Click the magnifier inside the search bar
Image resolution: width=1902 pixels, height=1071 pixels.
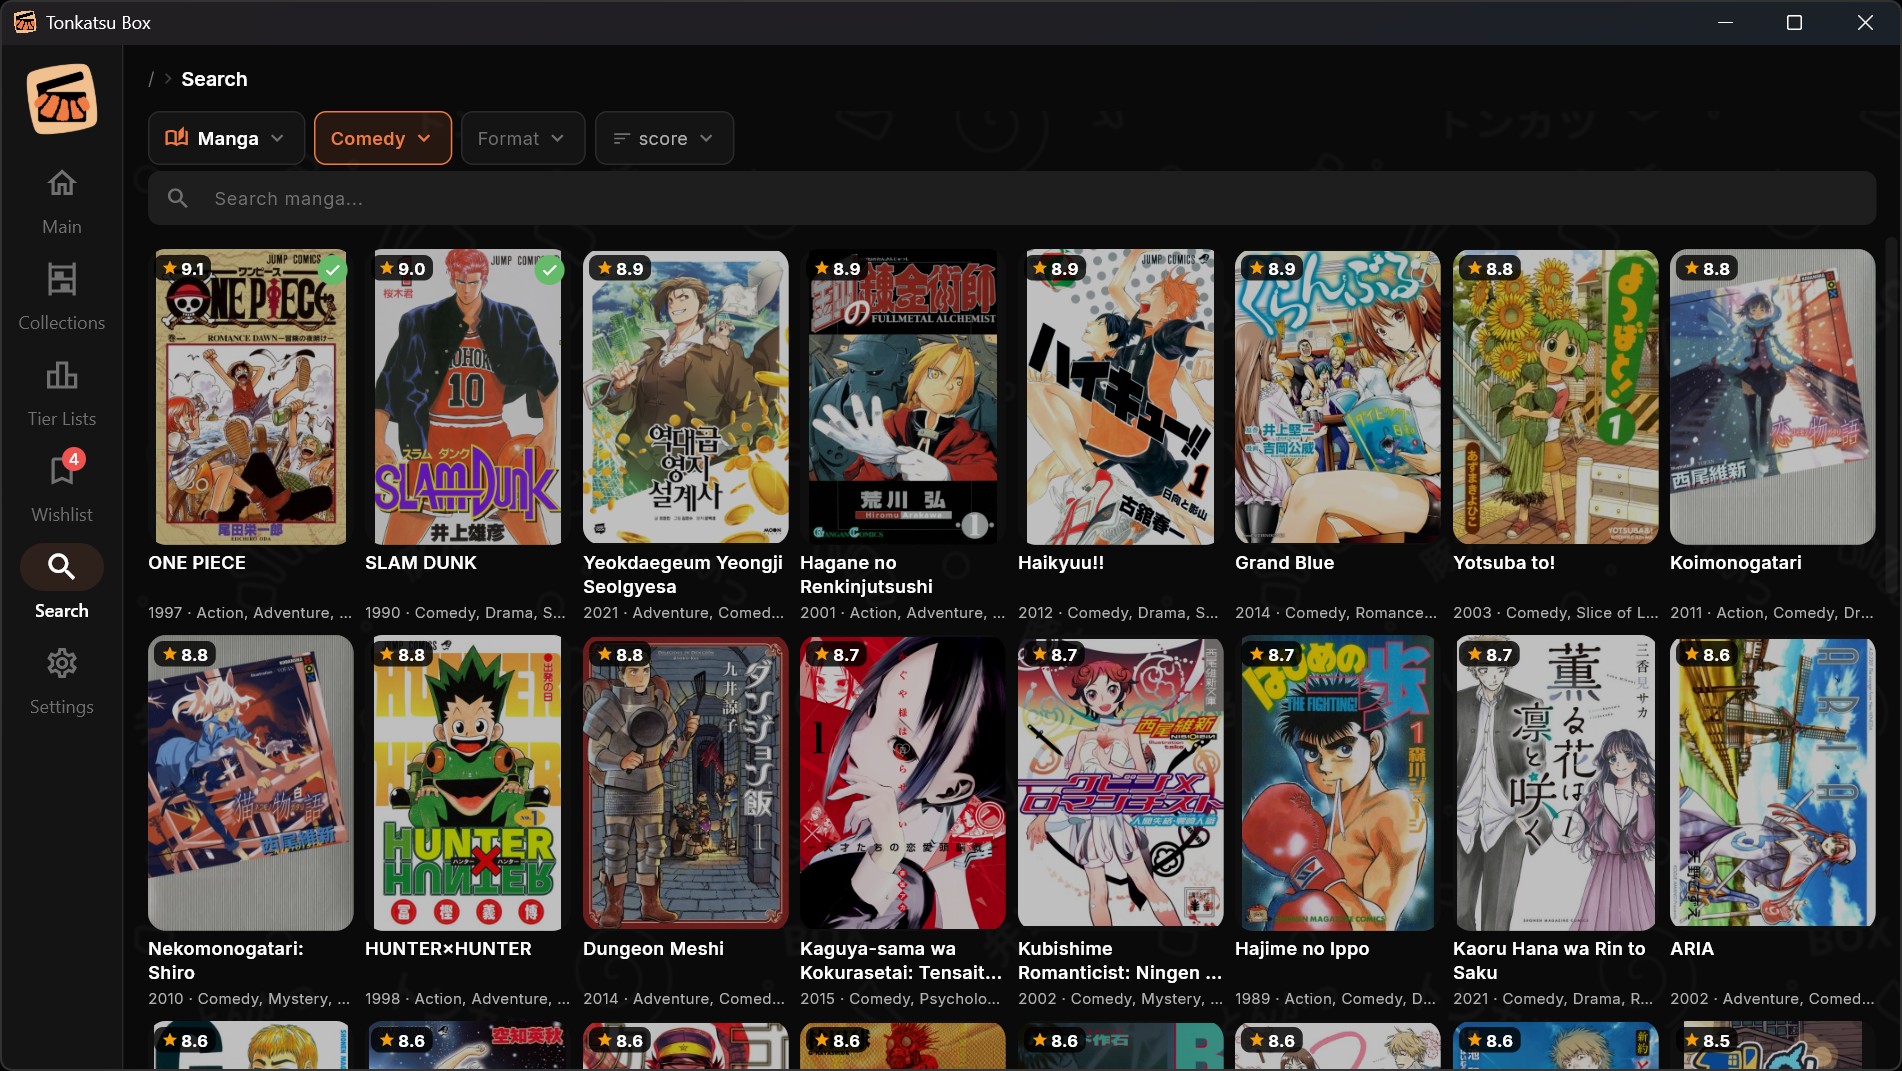(177, 198)
